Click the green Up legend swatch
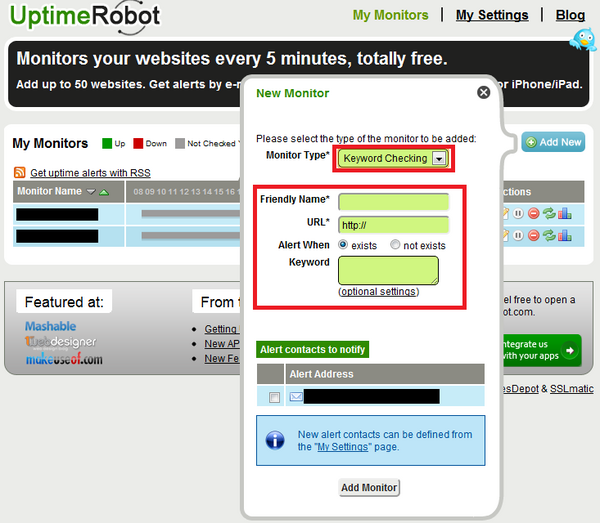Image resolution: width=600 pixels, height=523 pixels. click(107, 143)
